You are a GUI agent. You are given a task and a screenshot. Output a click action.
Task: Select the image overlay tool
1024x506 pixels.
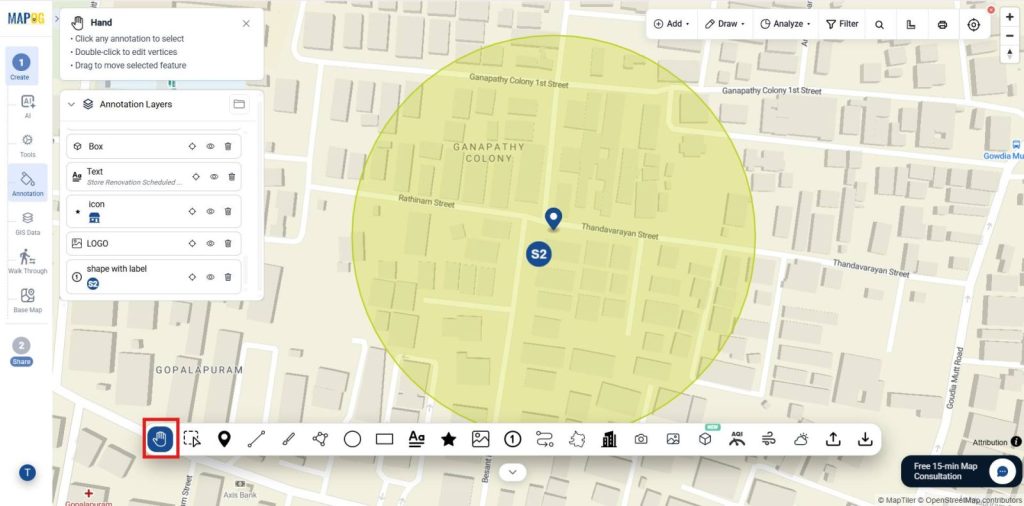pyautogui.click(x=480, y=439)
